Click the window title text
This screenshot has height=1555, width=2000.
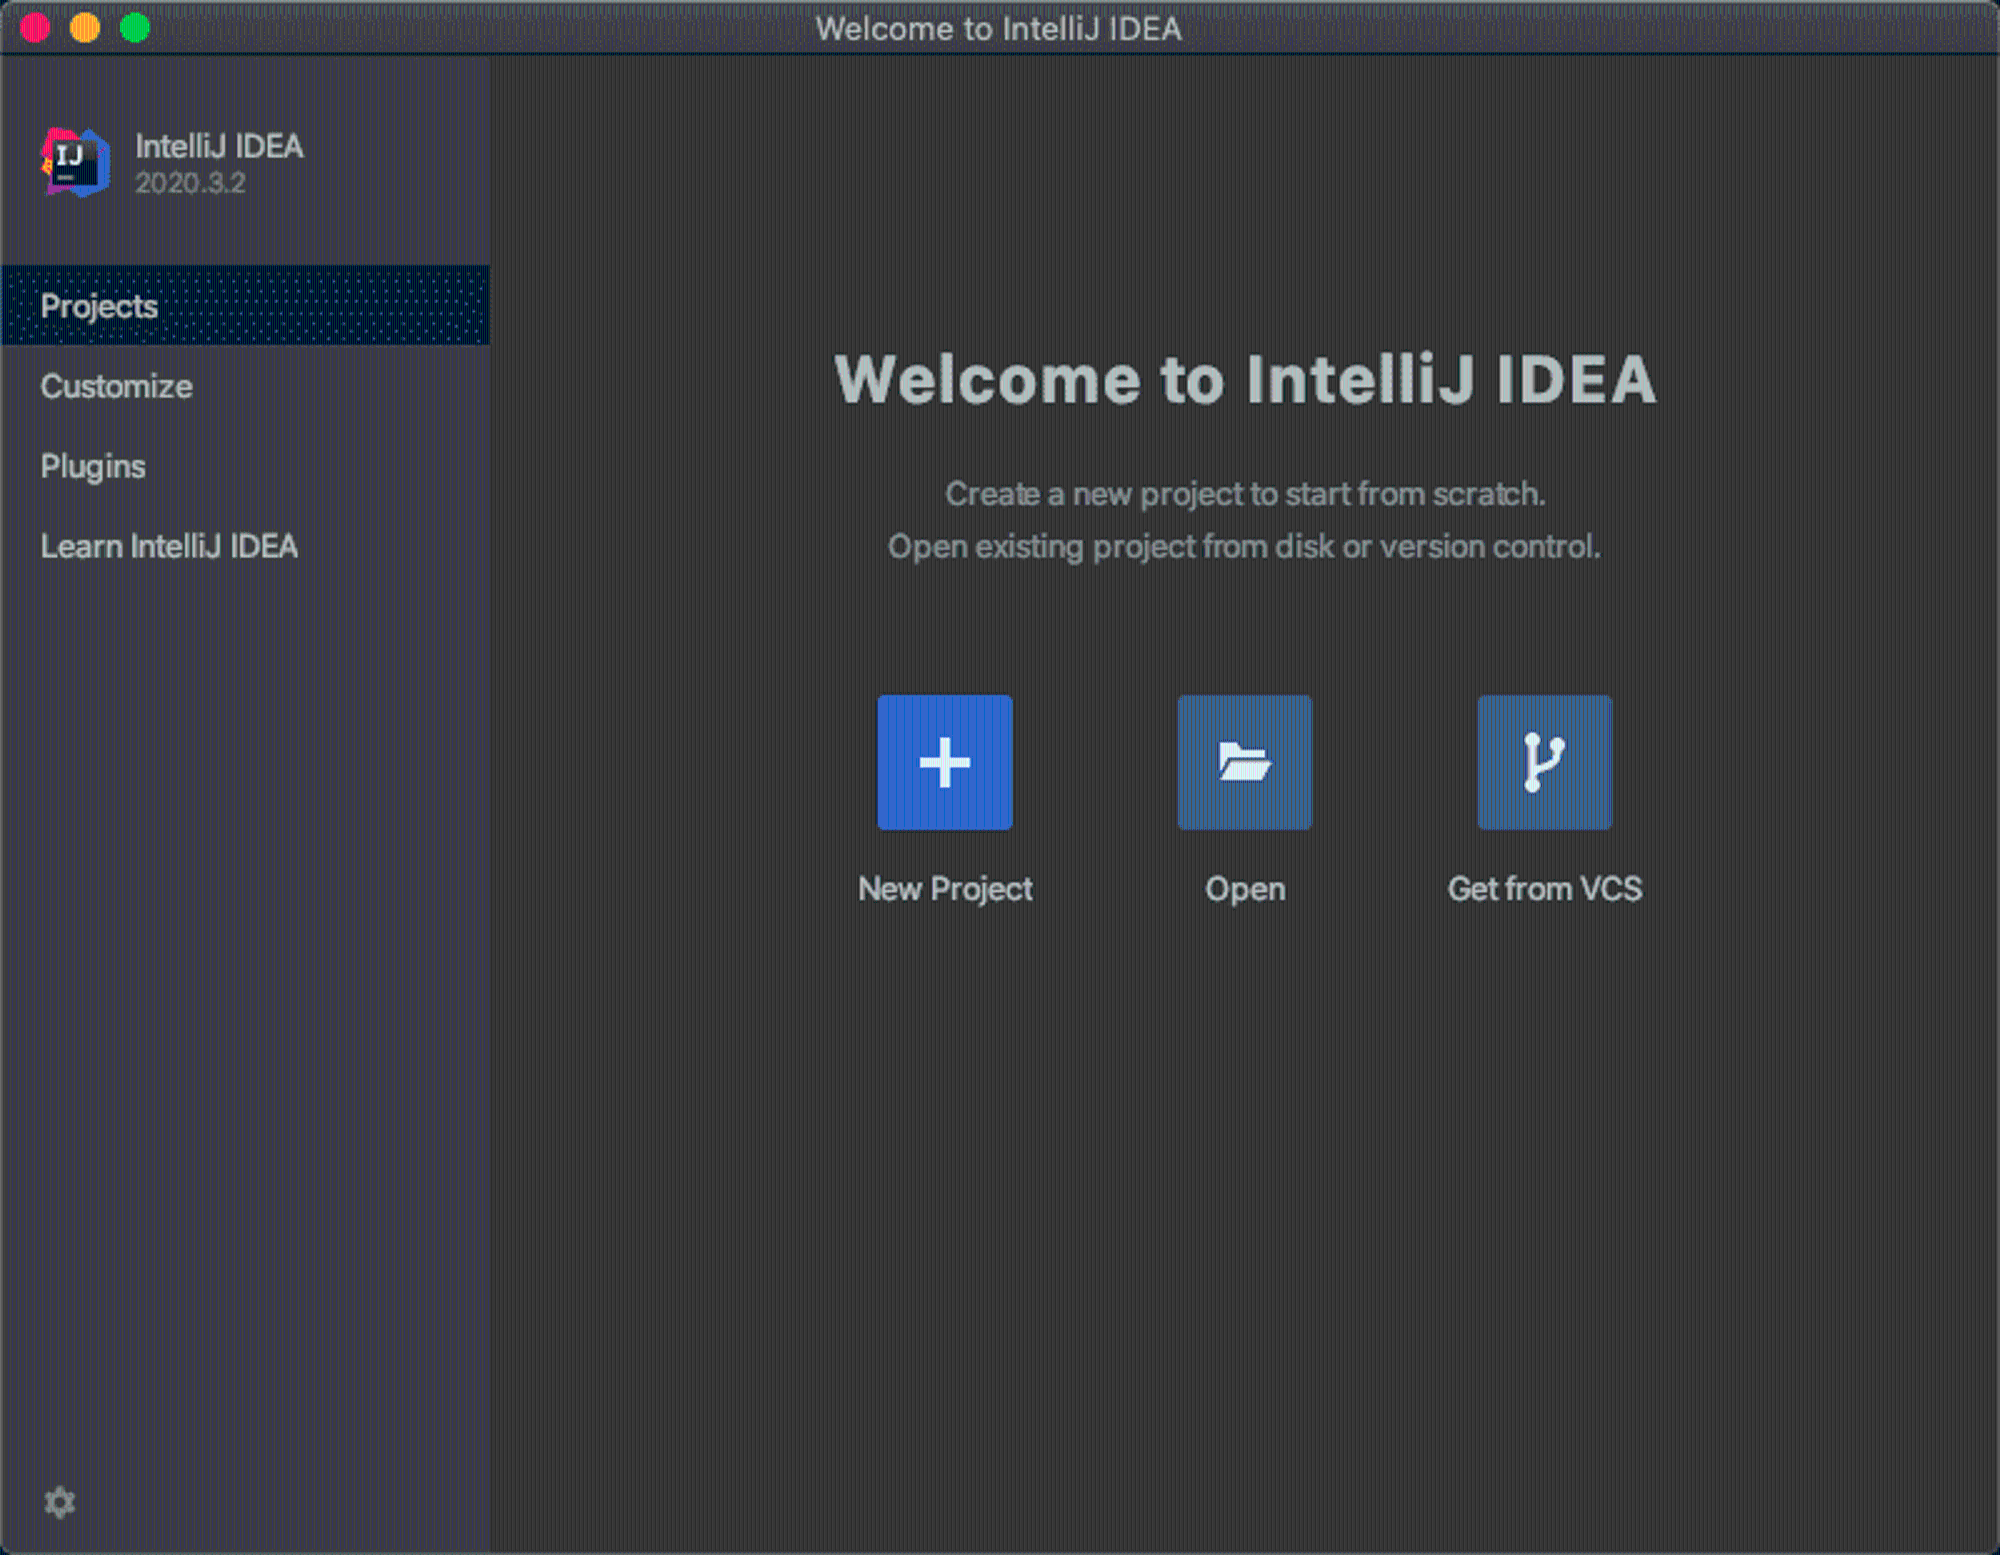998,28
